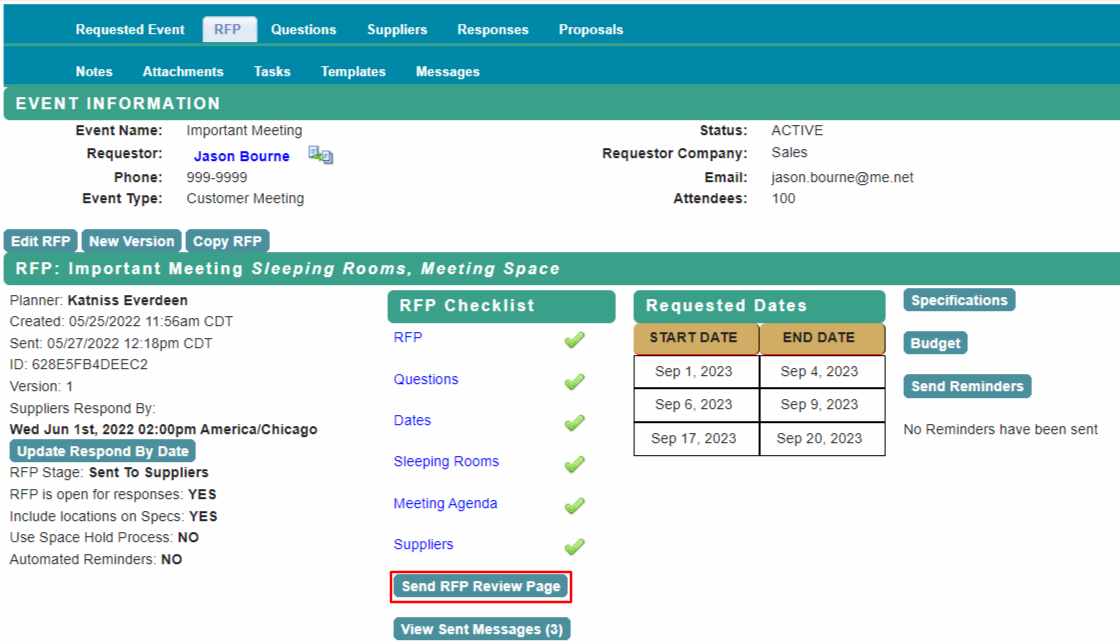Open the Responses tab
Screen dimensions: 1120x643
point(492,29)
